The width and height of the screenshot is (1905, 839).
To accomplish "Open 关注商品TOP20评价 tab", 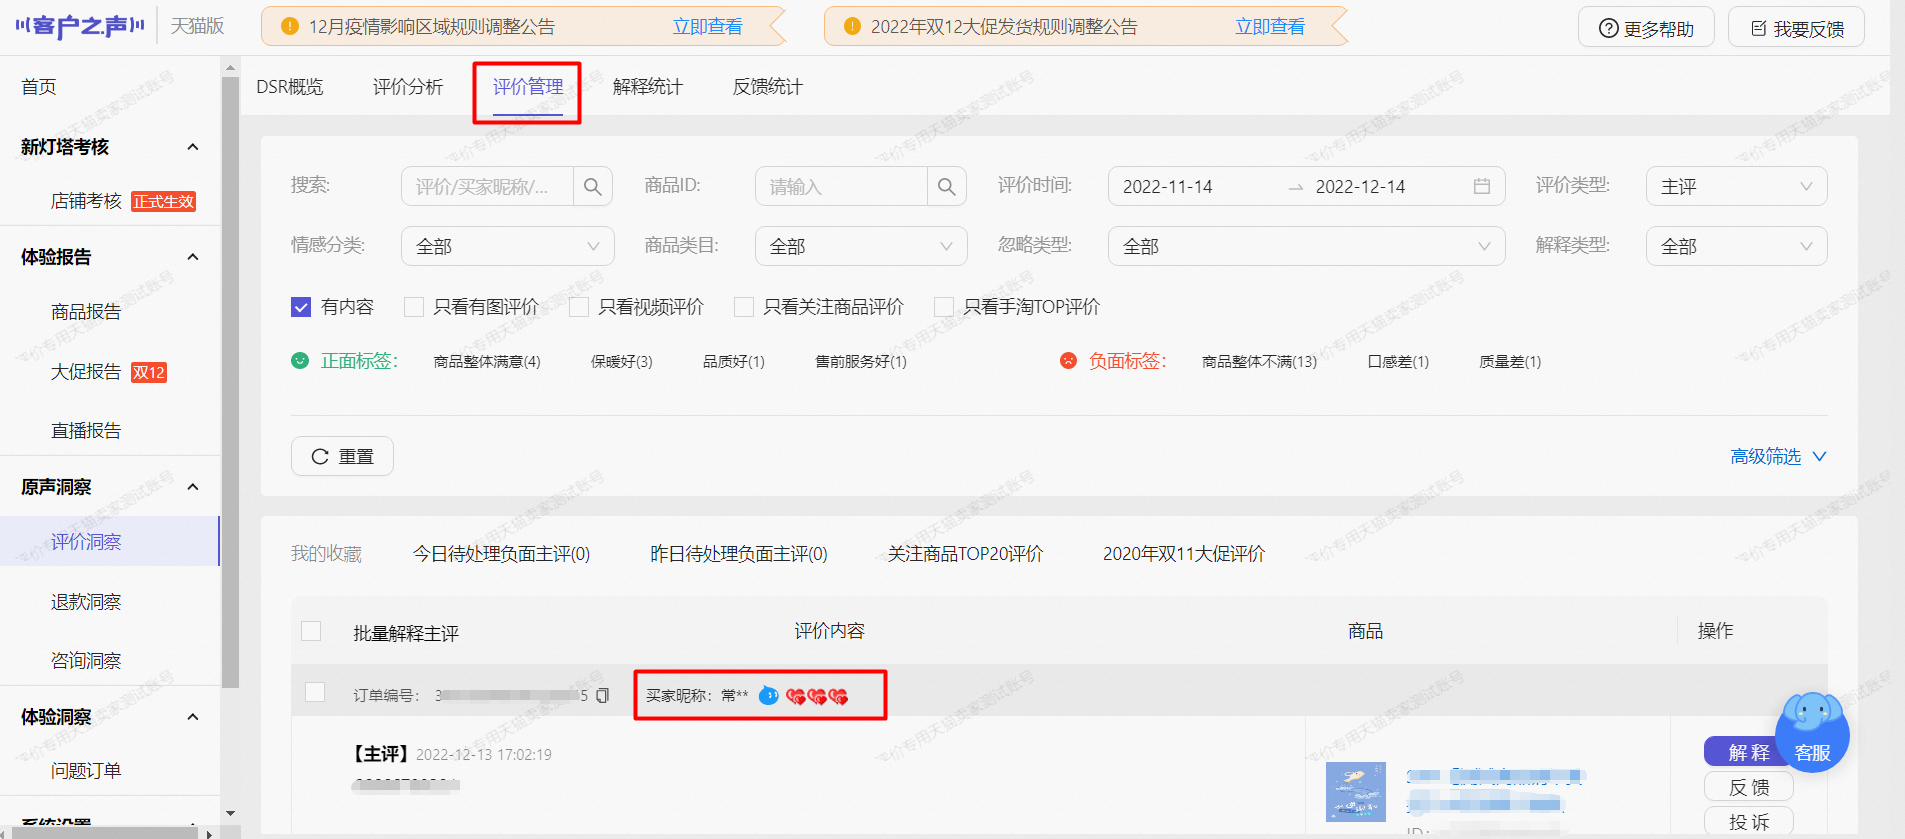I will click(965, 554).
